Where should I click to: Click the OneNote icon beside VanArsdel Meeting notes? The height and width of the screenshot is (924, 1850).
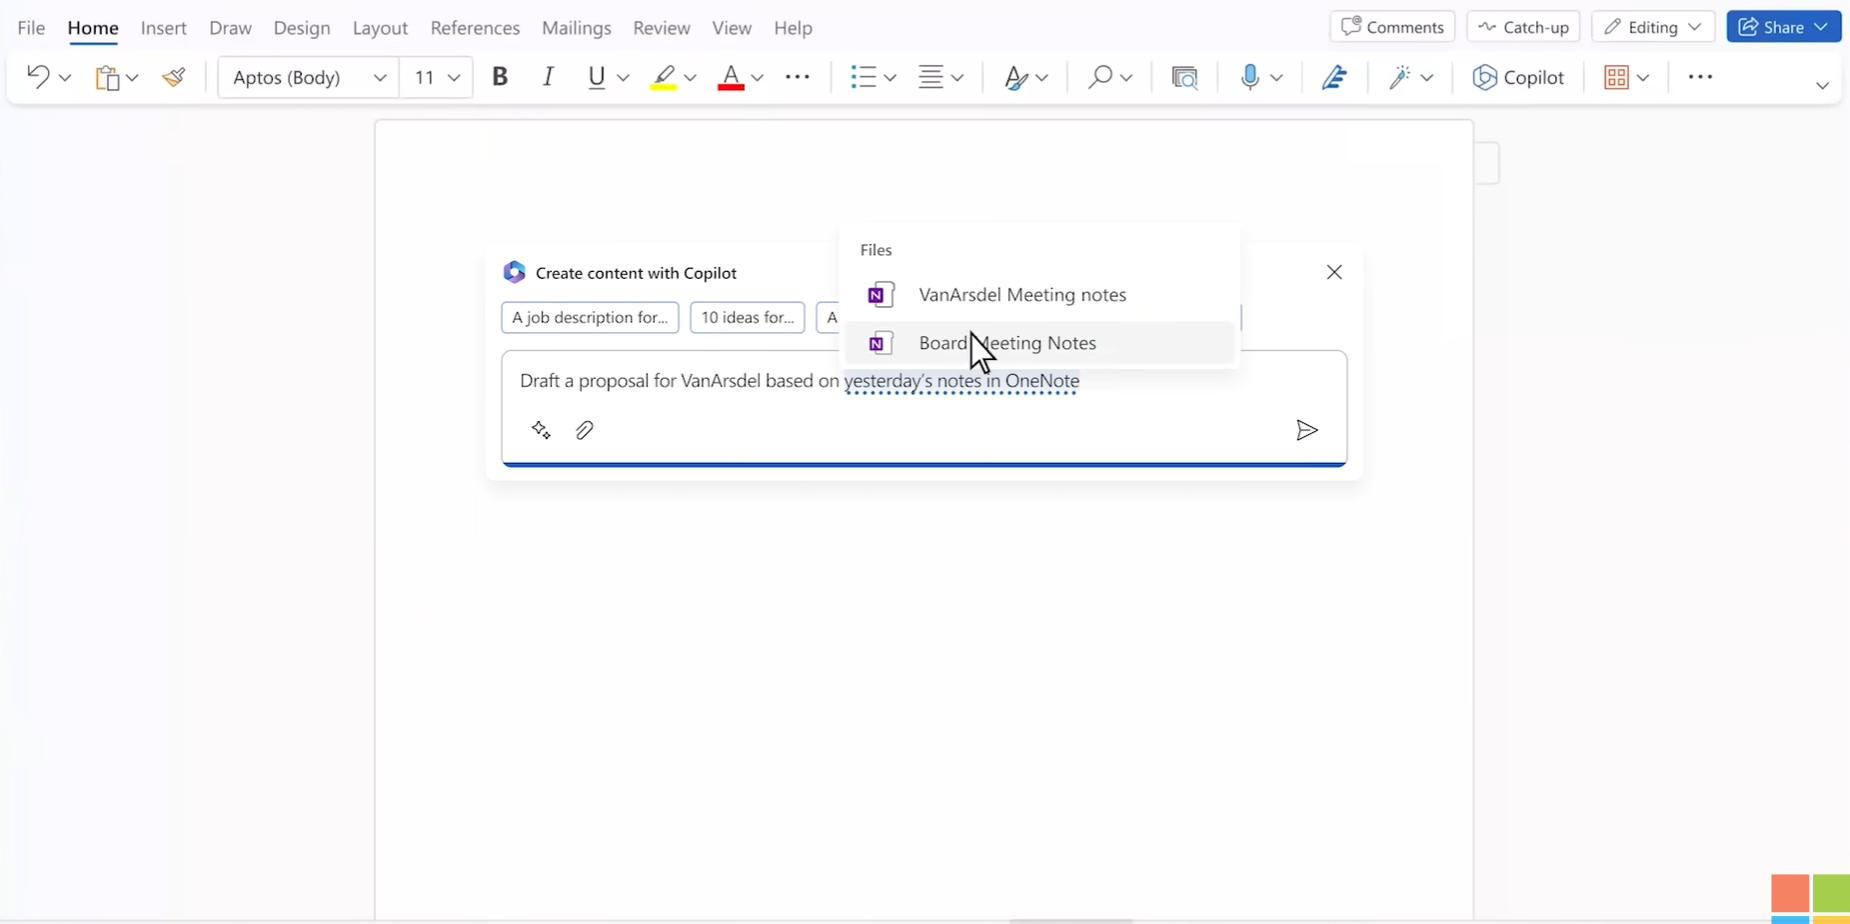[x=880, y=295]
